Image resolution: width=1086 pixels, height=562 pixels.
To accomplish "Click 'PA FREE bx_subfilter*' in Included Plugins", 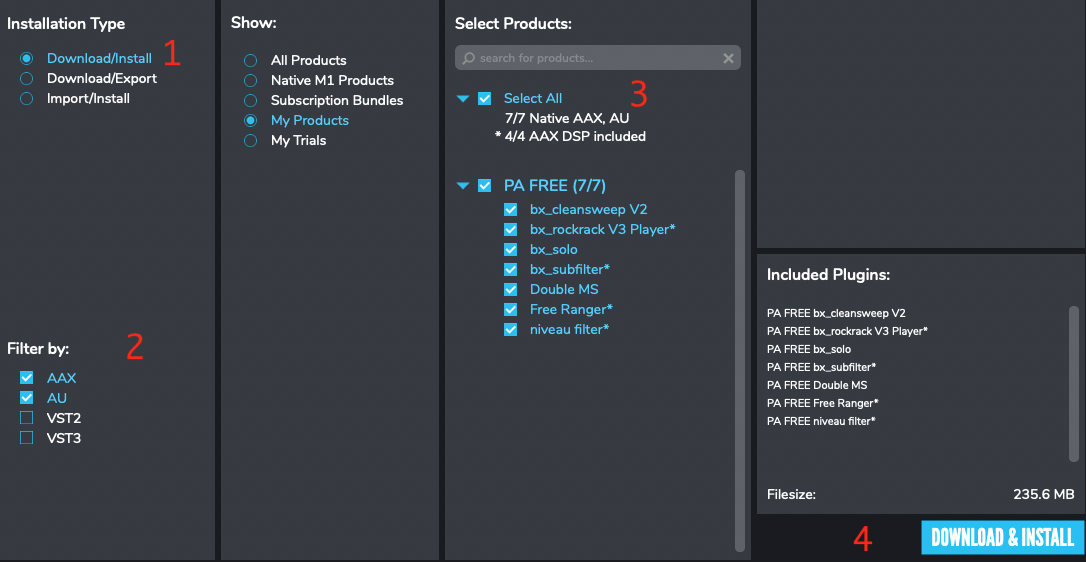I will 821,367.
